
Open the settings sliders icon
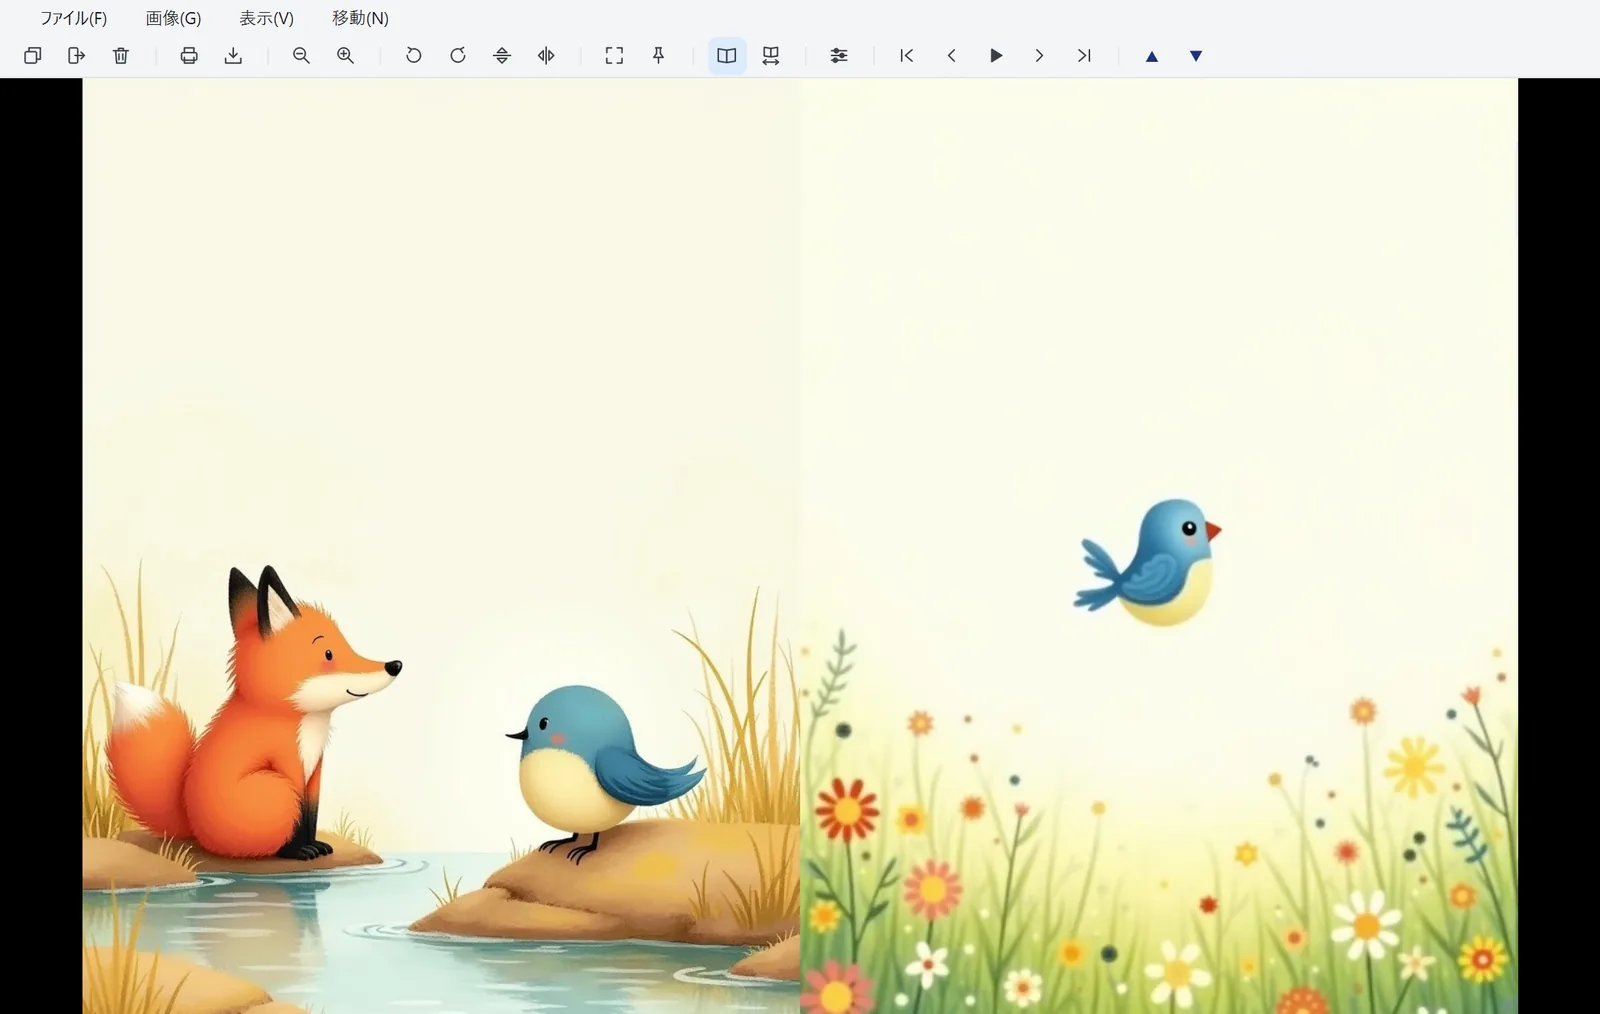point(839,56)
